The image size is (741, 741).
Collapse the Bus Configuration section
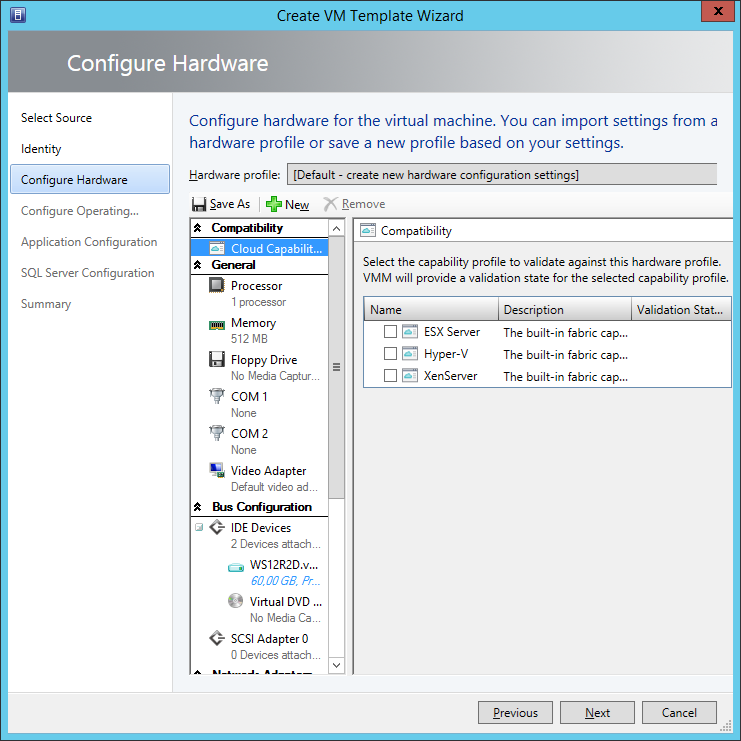pos(197,508)
